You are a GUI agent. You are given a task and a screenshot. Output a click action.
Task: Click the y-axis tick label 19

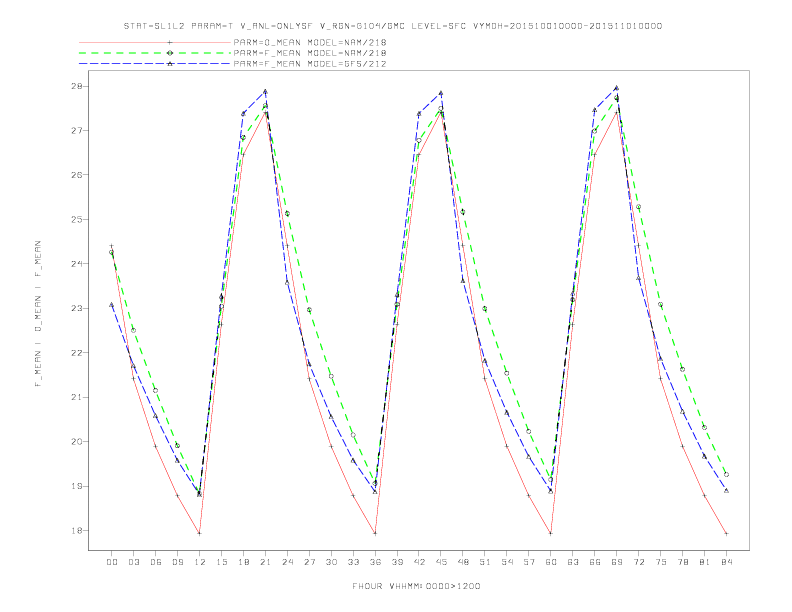[x=78, y=486]
